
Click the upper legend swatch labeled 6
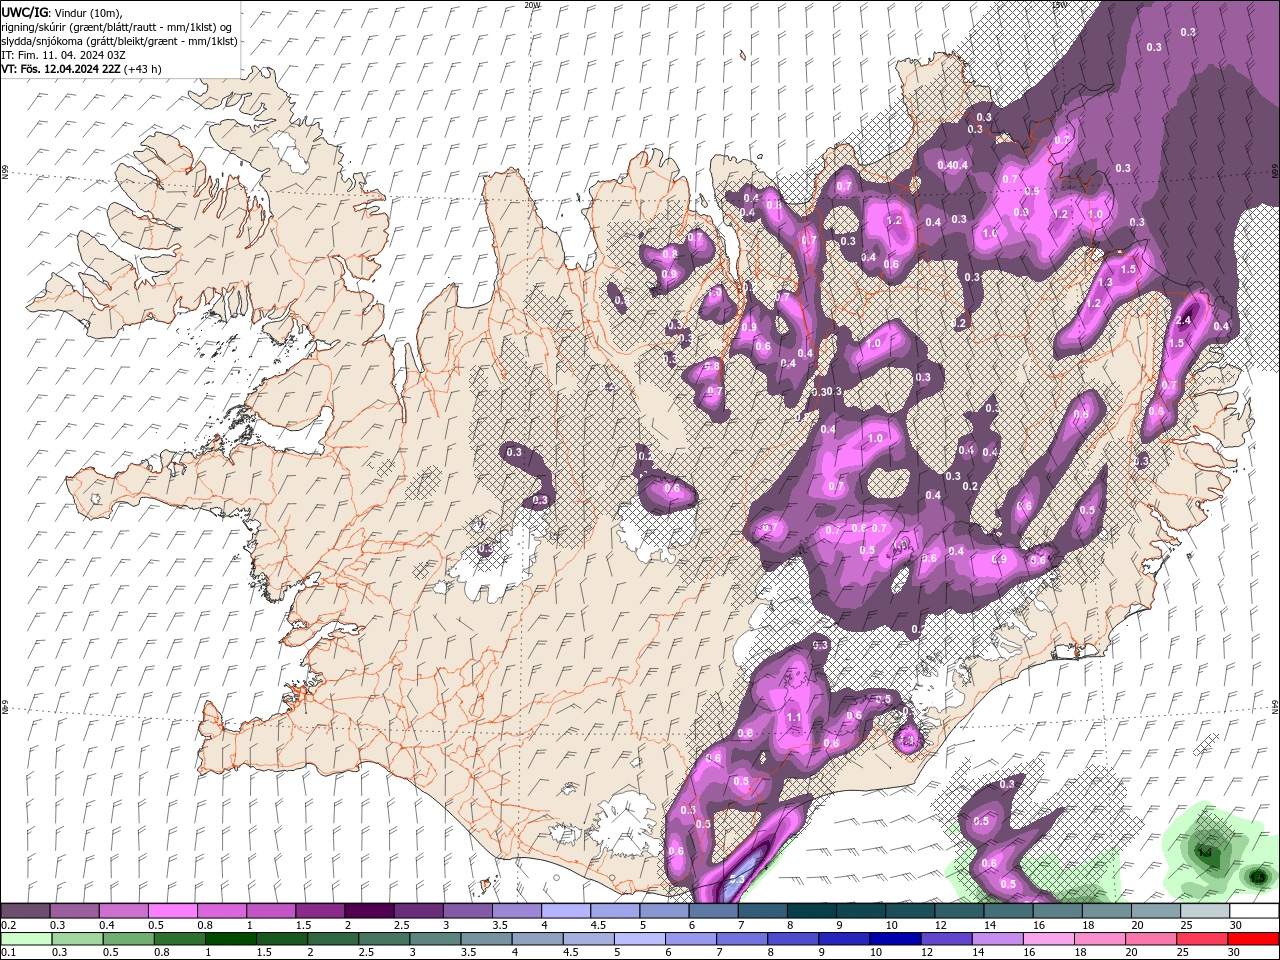click(x=712, y=910)
